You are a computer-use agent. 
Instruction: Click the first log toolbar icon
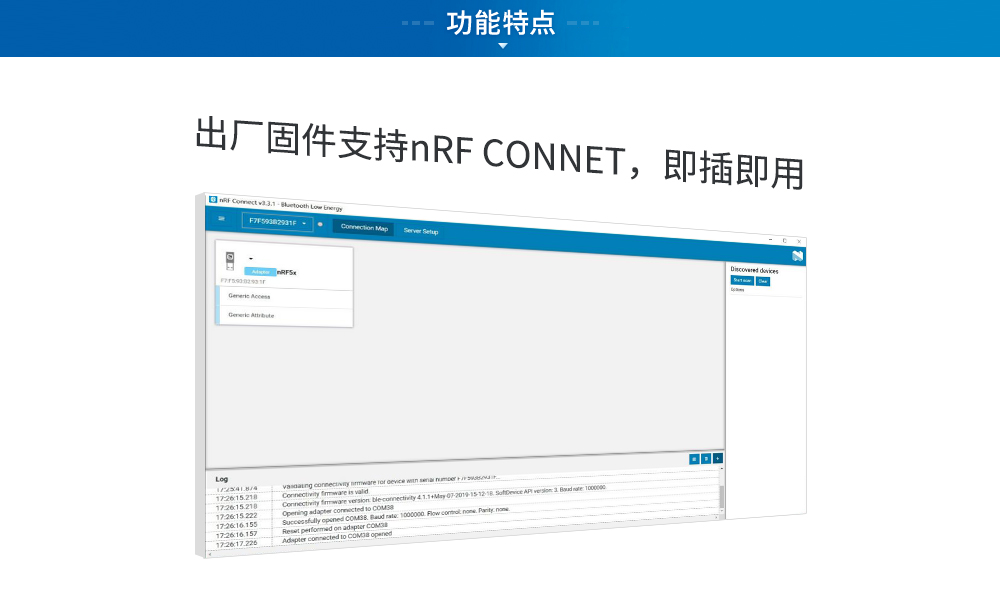[x=694, y=459]
